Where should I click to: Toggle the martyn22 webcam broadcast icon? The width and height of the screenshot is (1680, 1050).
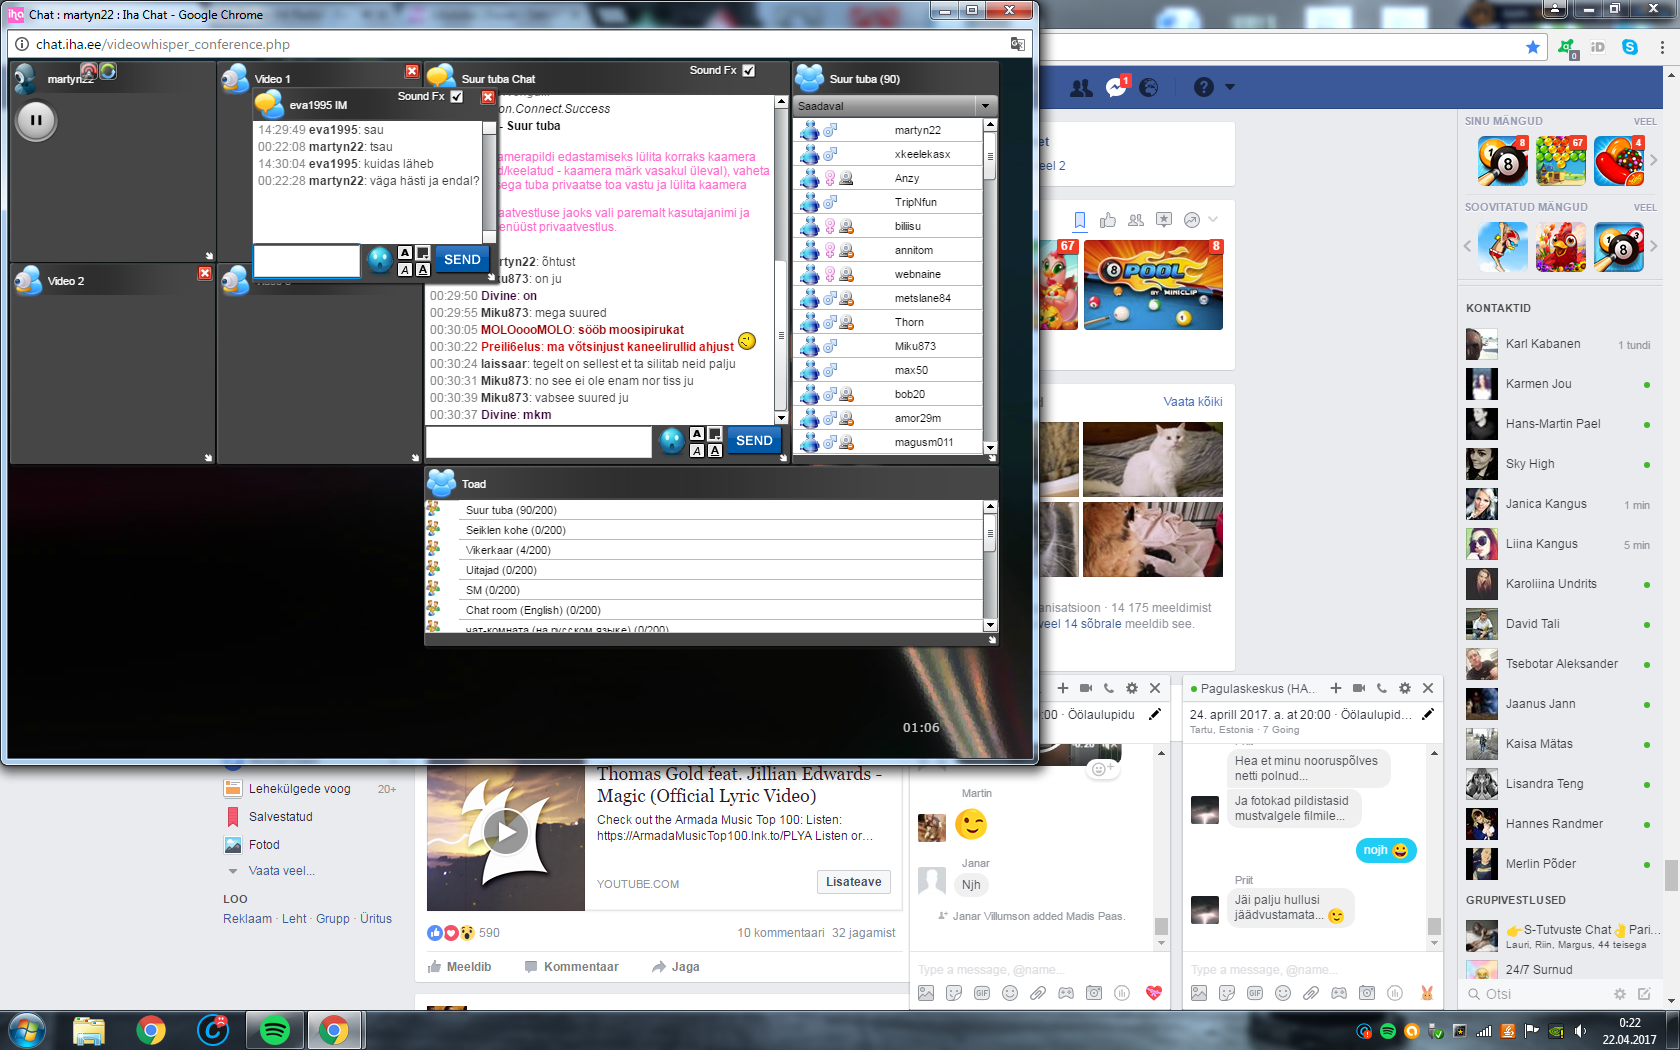tap(89, 71)
